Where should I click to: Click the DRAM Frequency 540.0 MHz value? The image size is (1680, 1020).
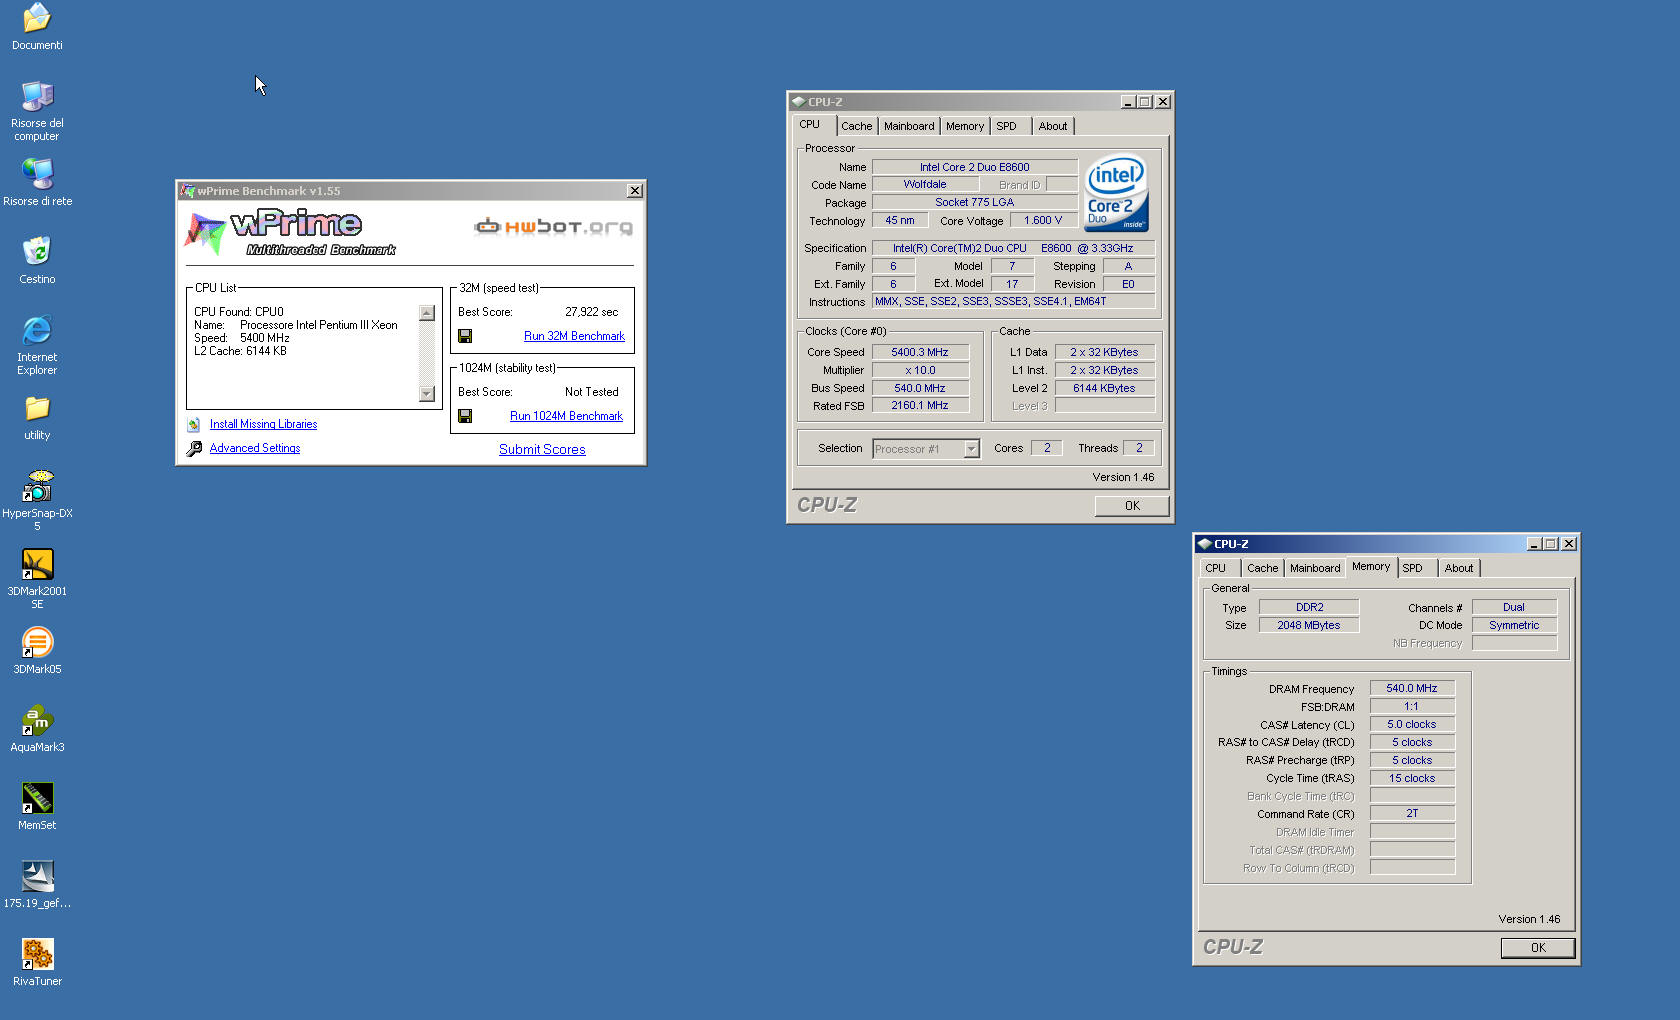[1412, 688]
